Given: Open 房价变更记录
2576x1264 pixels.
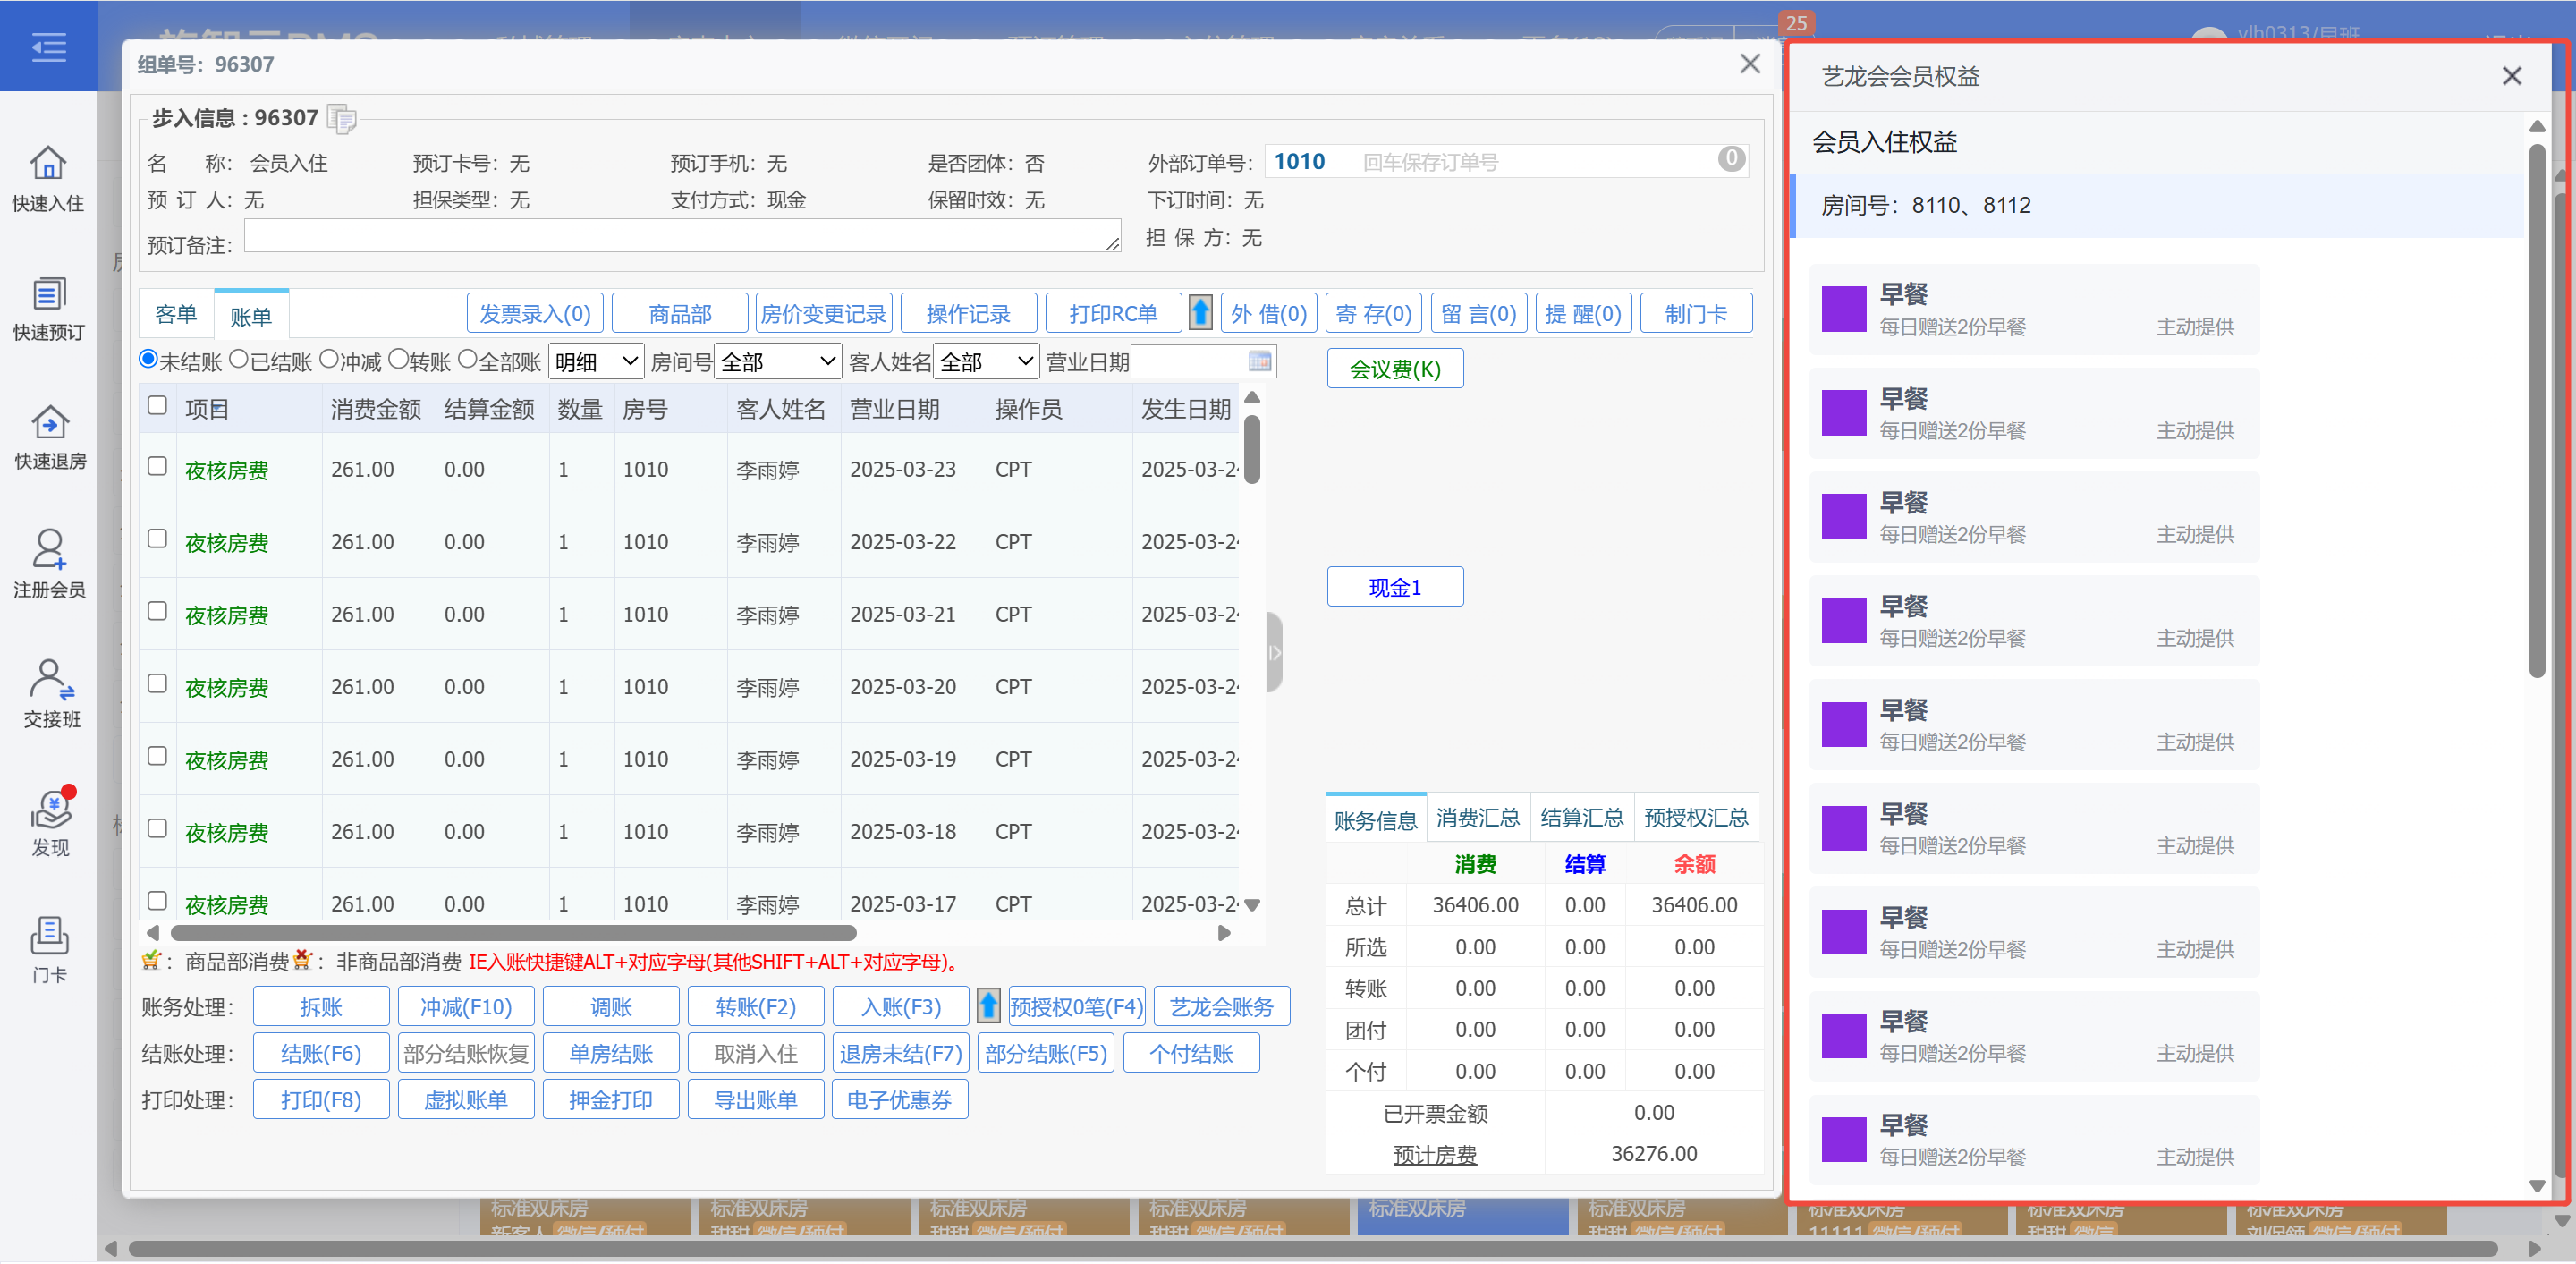Looking at the screenshot, I should point(823,313).
